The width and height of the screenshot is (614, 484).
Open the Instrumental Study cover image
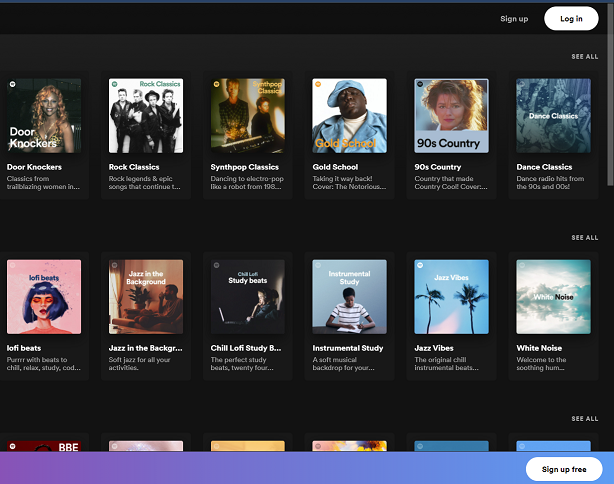point(350,296)
